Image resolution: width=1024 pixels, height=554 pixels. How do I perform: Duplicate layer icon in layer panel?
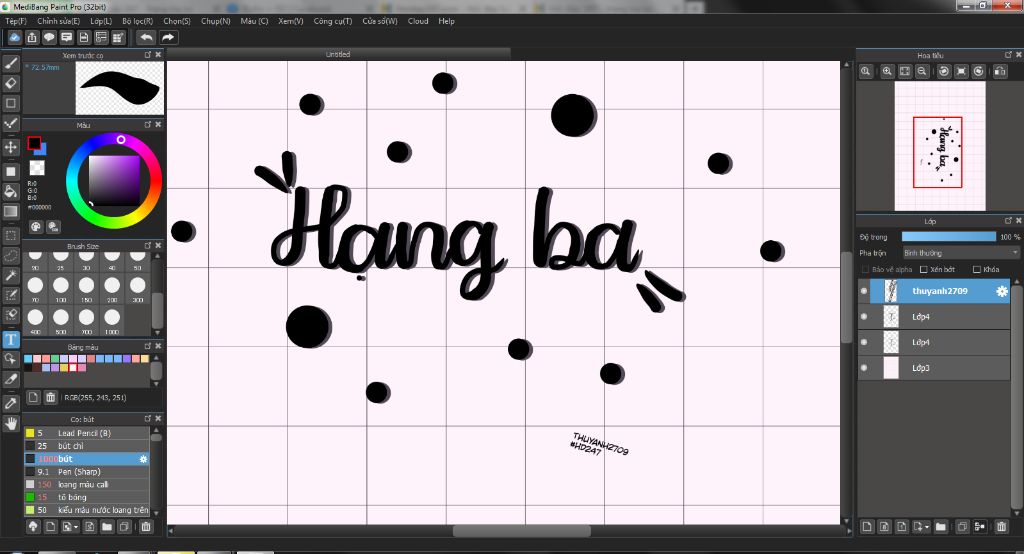point(962,527)
